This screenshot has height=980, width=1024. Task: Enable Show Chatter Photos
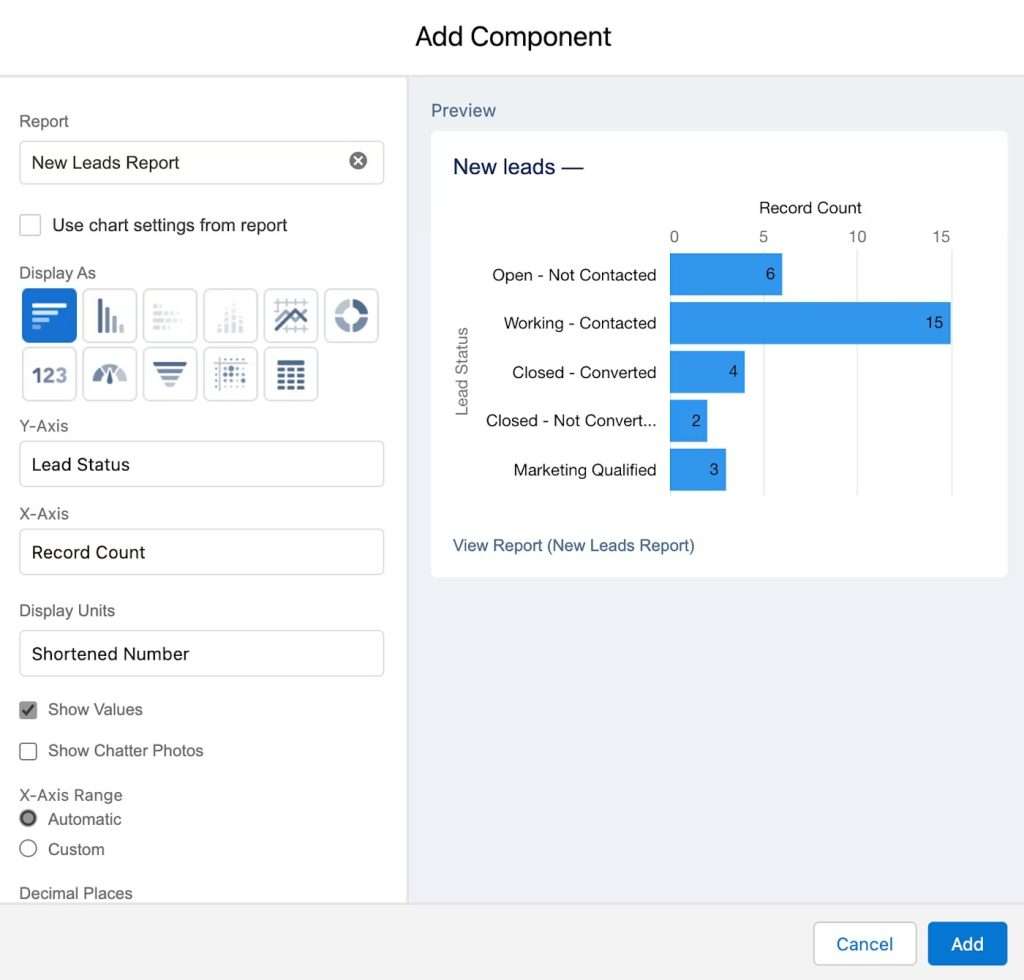point(28,751)
